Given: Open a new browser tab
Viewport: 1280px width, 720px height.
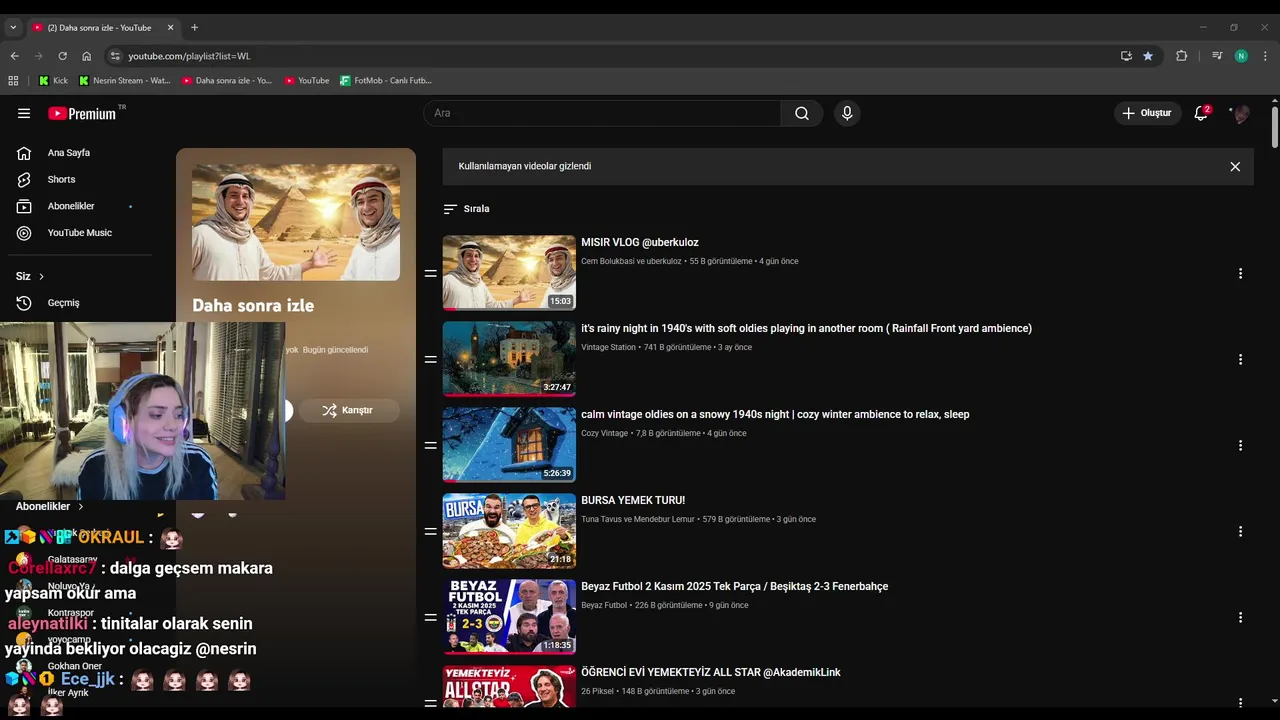Looking at the screenshot, I should (x=194, y=27).
